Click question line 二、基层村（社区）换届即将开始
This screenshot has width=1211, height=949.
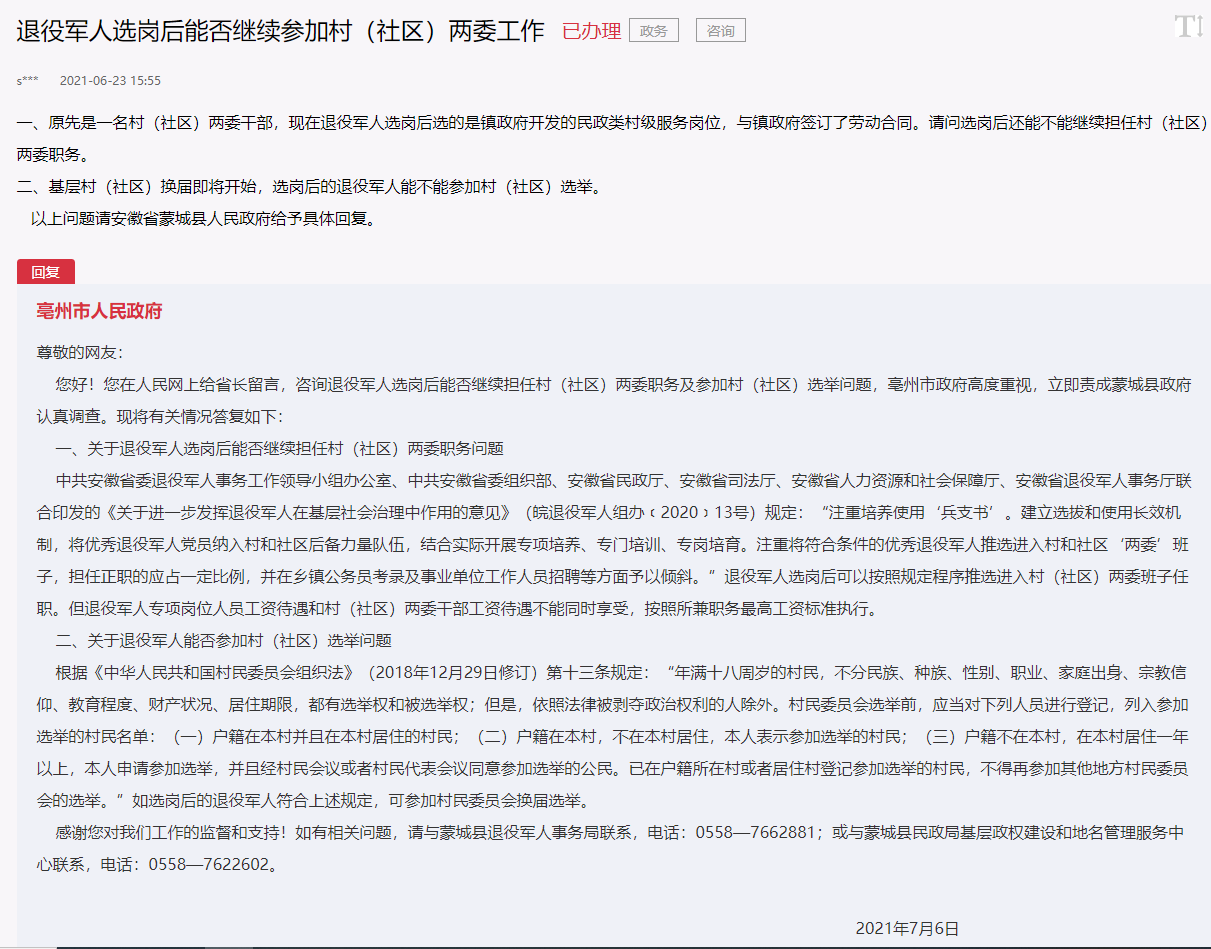(x=309, y=187)
